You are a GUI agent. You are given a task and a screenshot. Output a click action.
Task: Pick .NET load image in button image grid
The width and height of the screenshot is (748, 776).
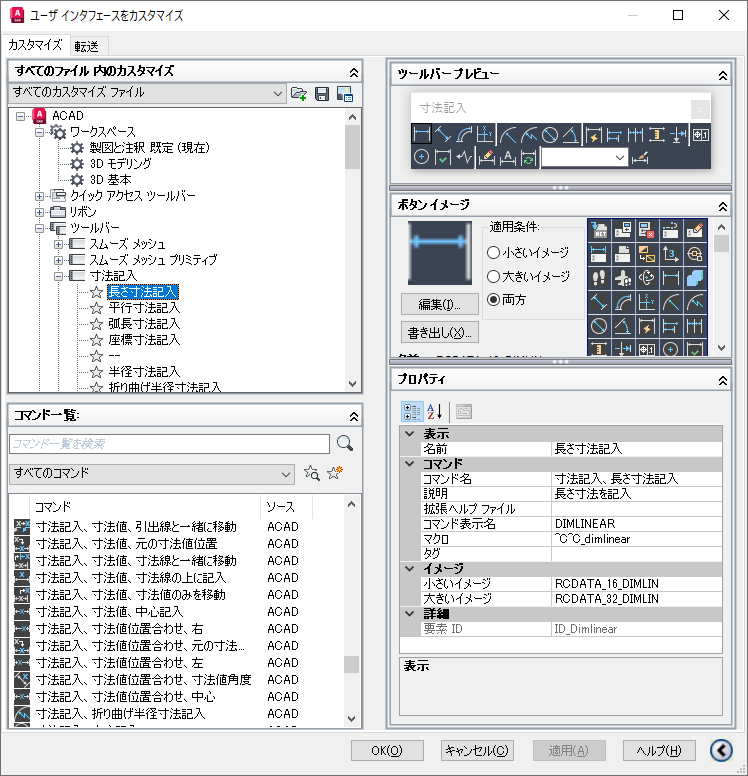[599, 230]
